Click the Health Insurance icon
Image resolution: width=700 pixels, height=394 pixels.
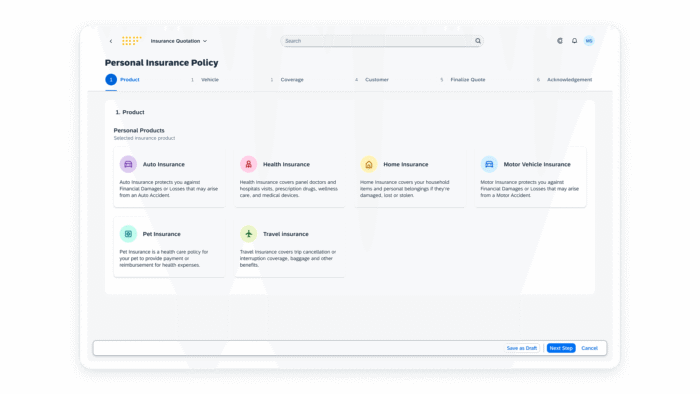(x=248, y=164)
